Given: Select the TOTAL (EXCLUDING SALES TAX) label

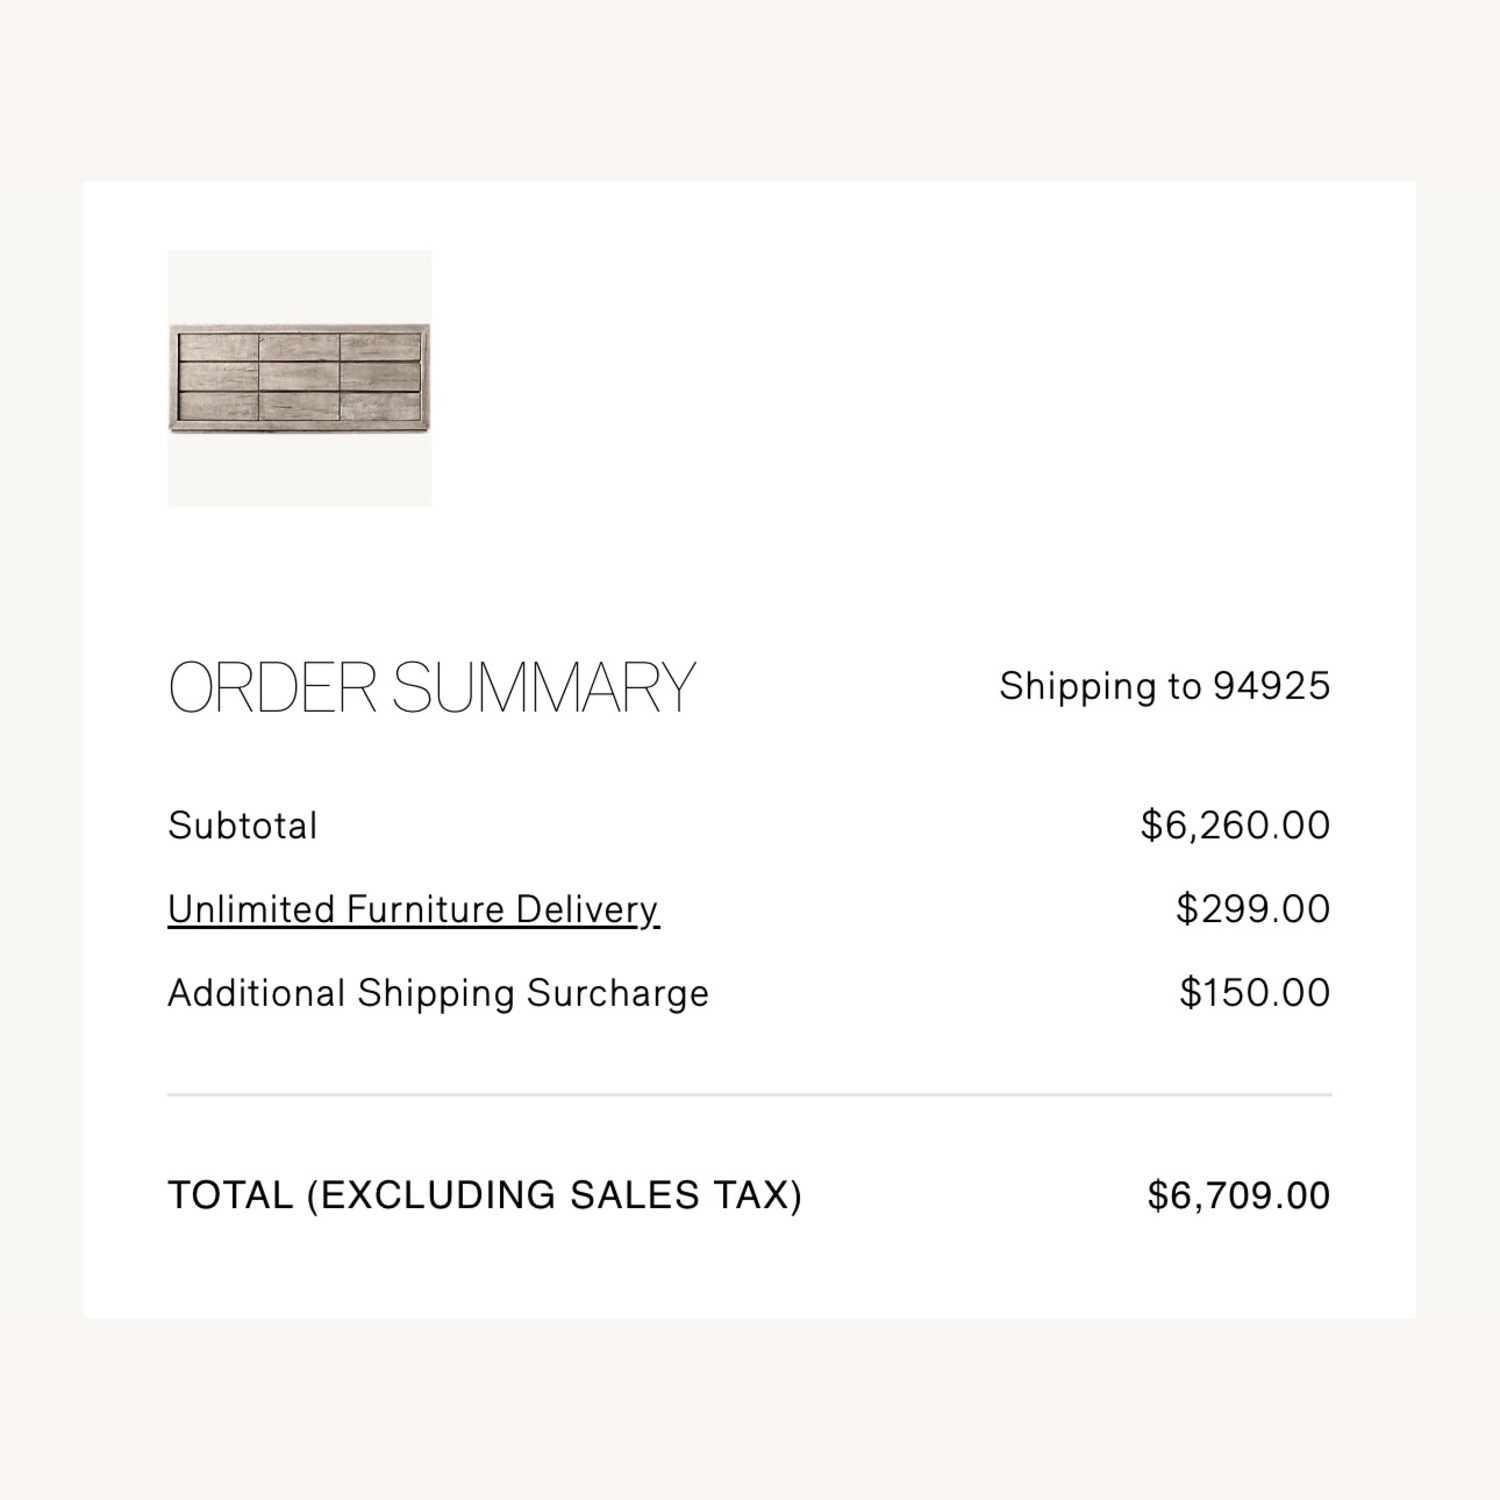Looking at the screenshot, I should [487, 1194].
